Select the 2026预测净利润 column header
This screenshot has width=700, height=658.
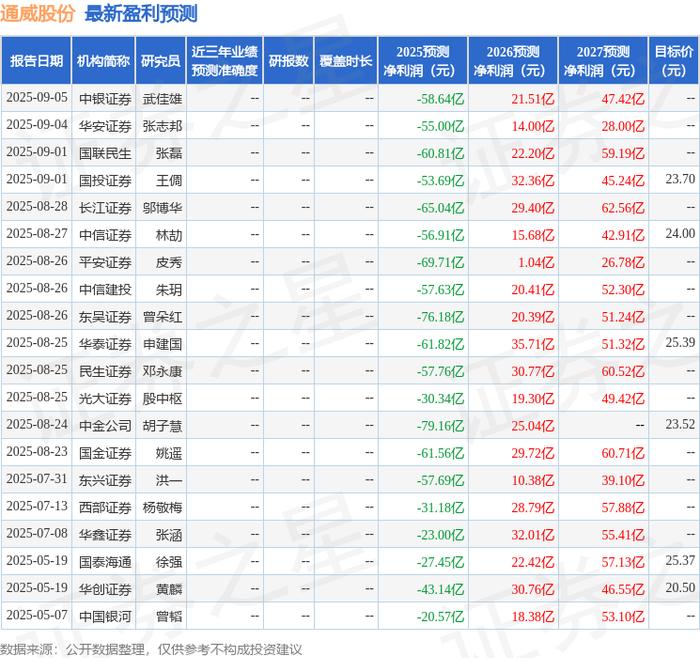coord(513,61)
